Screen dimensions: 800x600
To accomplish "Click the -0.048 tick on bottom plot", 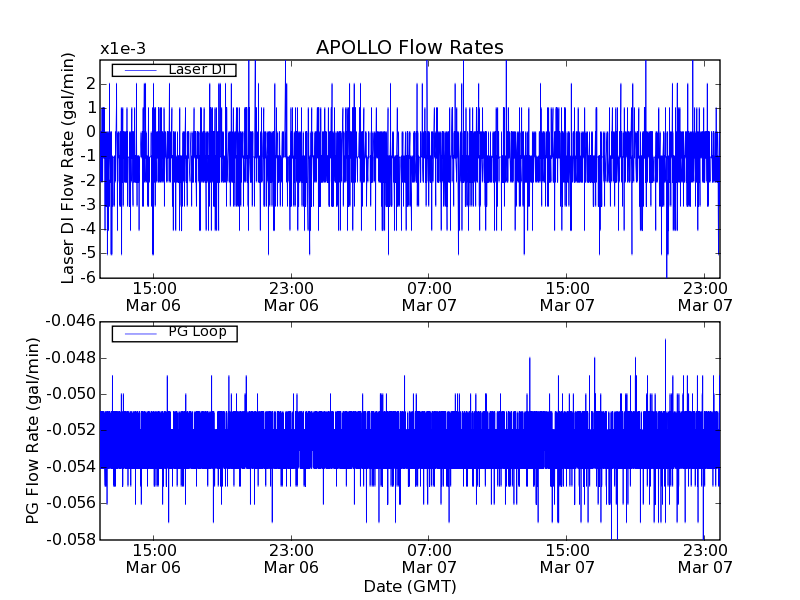I will [71, 358].
